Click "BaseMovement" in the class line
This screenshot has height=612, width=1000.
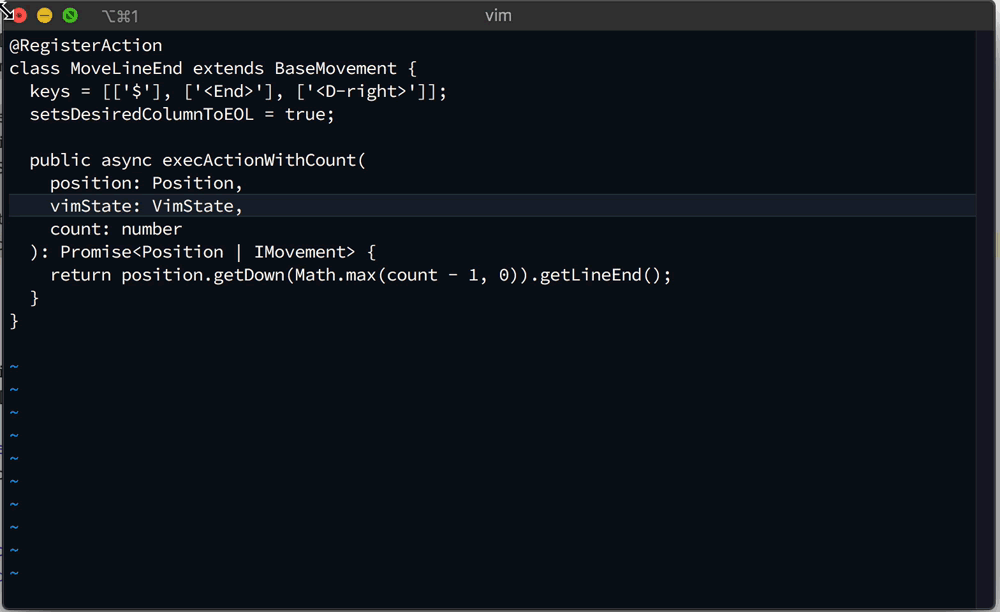(x=335, y=69)
